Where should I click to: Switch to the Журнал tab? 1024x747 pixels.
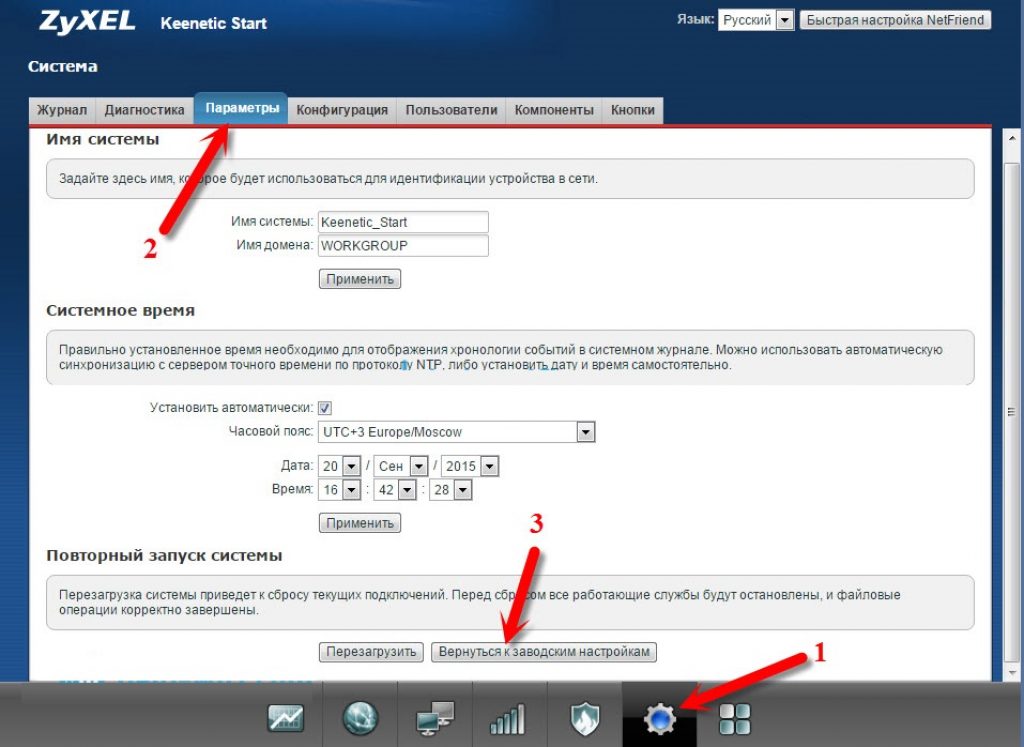[62, 110]
